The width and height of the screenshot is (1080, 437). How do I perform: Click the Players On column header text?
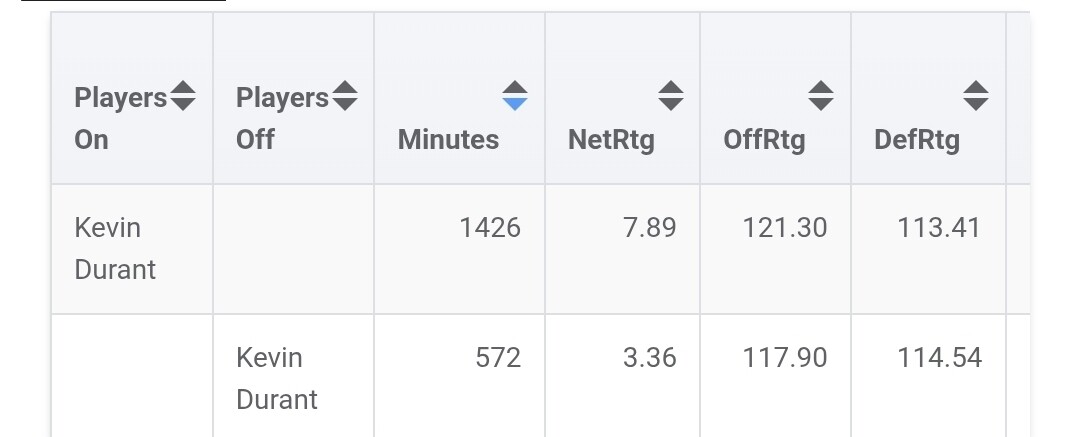coord(119,118)
